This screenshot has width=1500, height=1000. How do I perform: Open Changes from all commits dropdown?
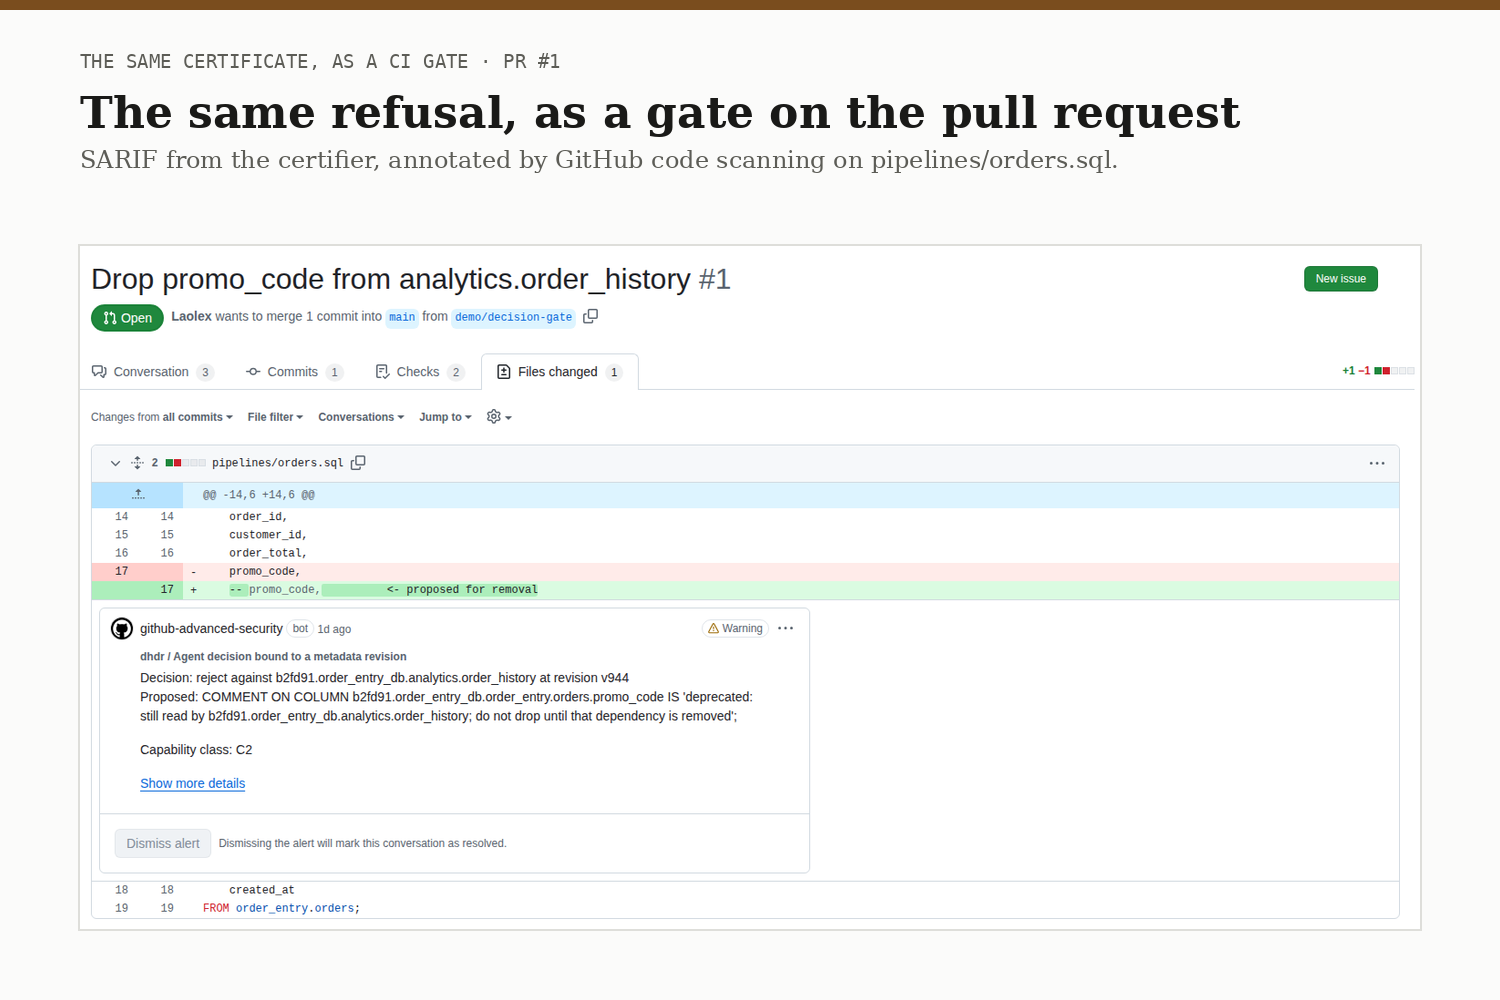coord(162,417)
